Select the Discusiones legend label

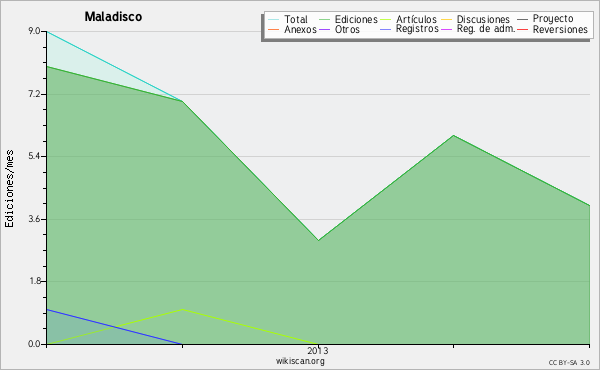click(483, 19)
